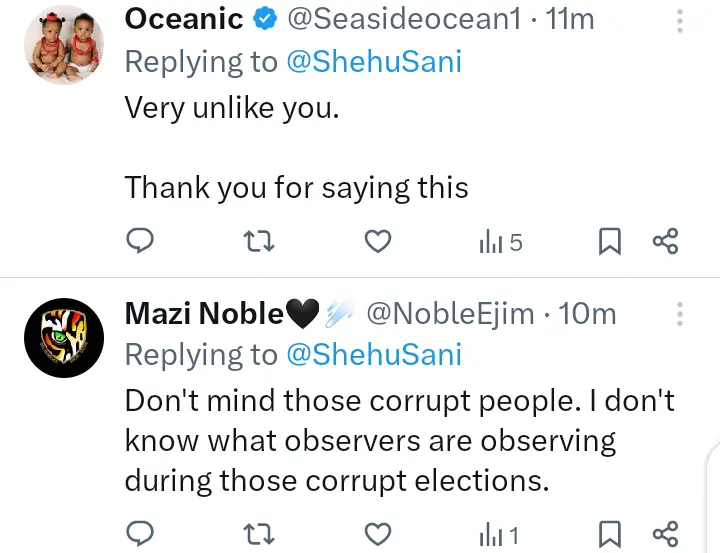Open @ShehuSani link in Mazi Noble's reply

pos(374,355)
